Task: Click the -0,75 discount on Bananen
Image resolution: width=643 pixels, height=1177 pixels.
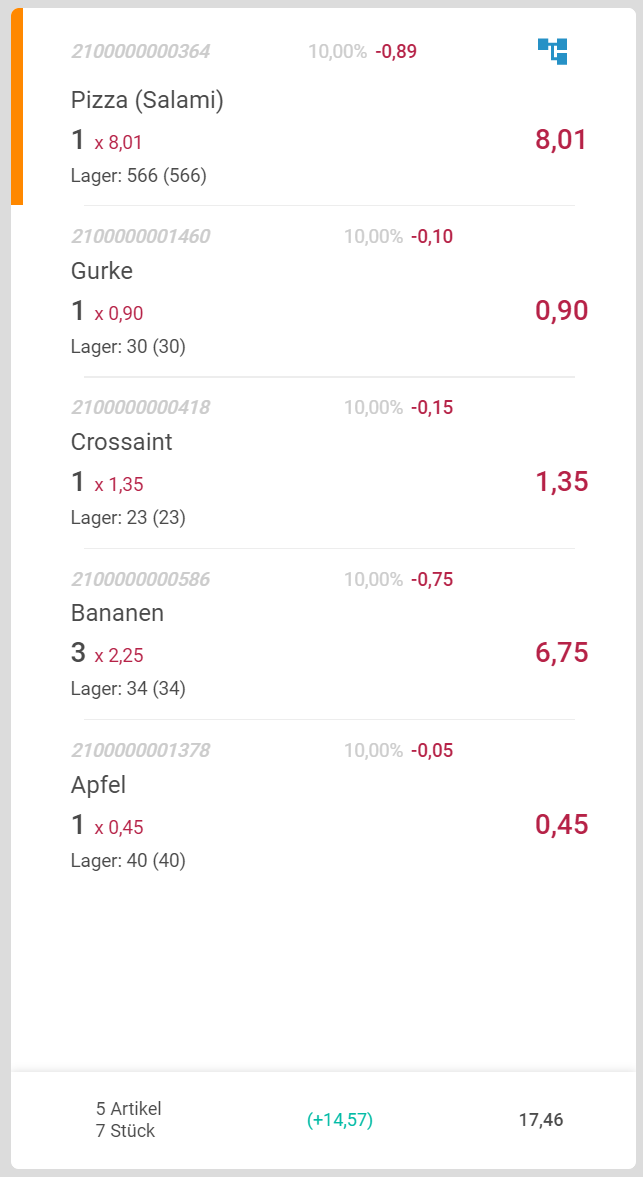Action: 432,579
